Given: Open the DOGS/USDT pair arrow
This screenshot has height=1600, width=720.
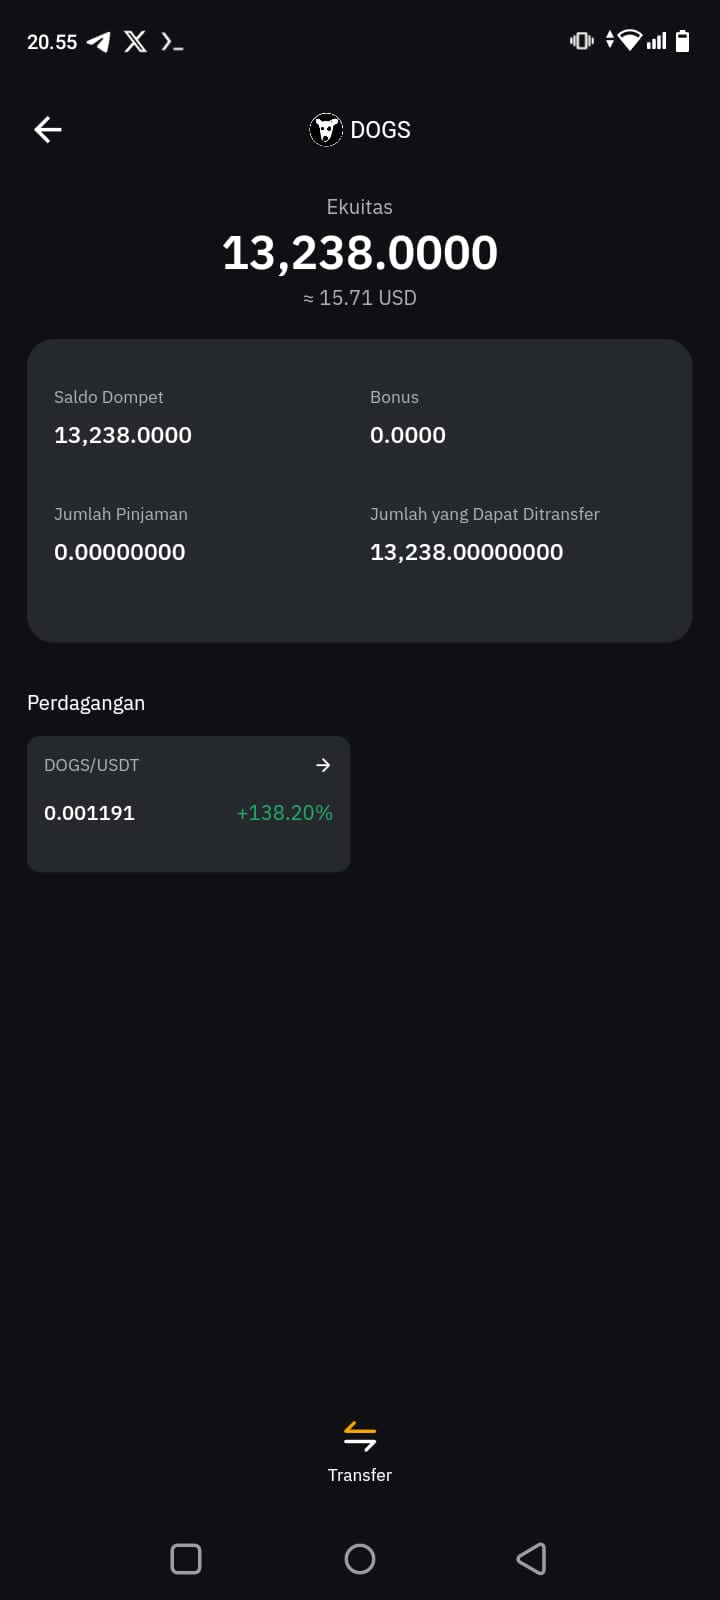Looking at the screenshot, I should pyautogui.click(x=323, y=765).
